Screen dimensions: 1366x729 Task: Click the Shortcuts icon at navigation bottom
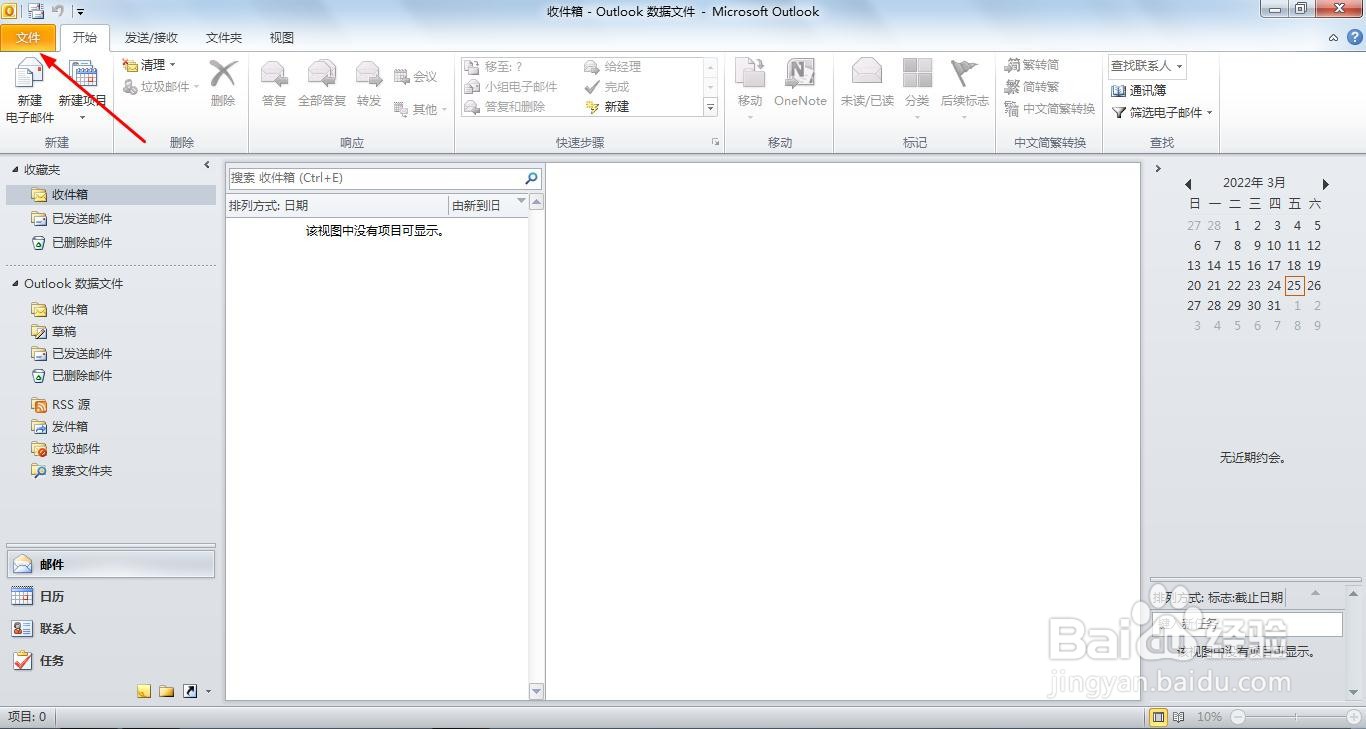pos(190,691)
